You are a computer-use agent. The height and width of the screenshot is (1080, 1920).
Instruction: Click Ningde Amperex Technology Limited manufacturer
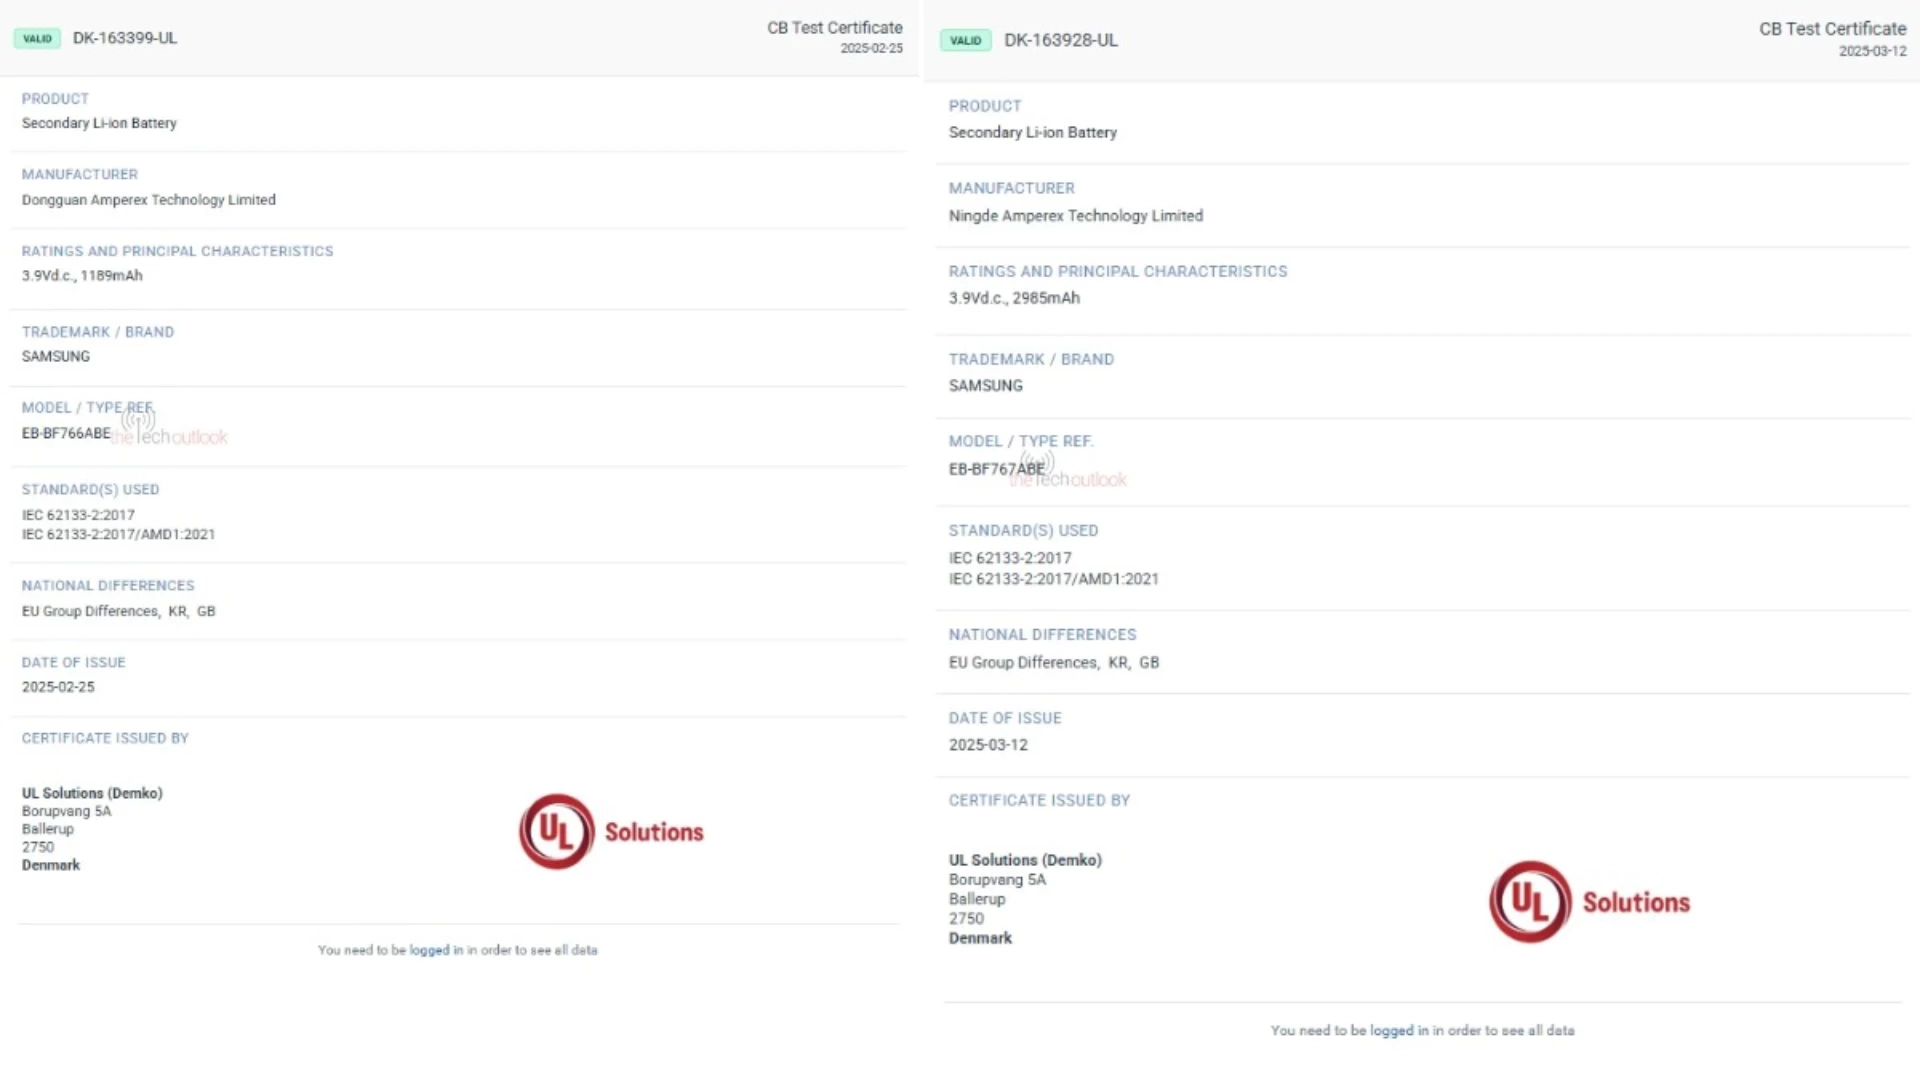click(x=1076, y=216)
